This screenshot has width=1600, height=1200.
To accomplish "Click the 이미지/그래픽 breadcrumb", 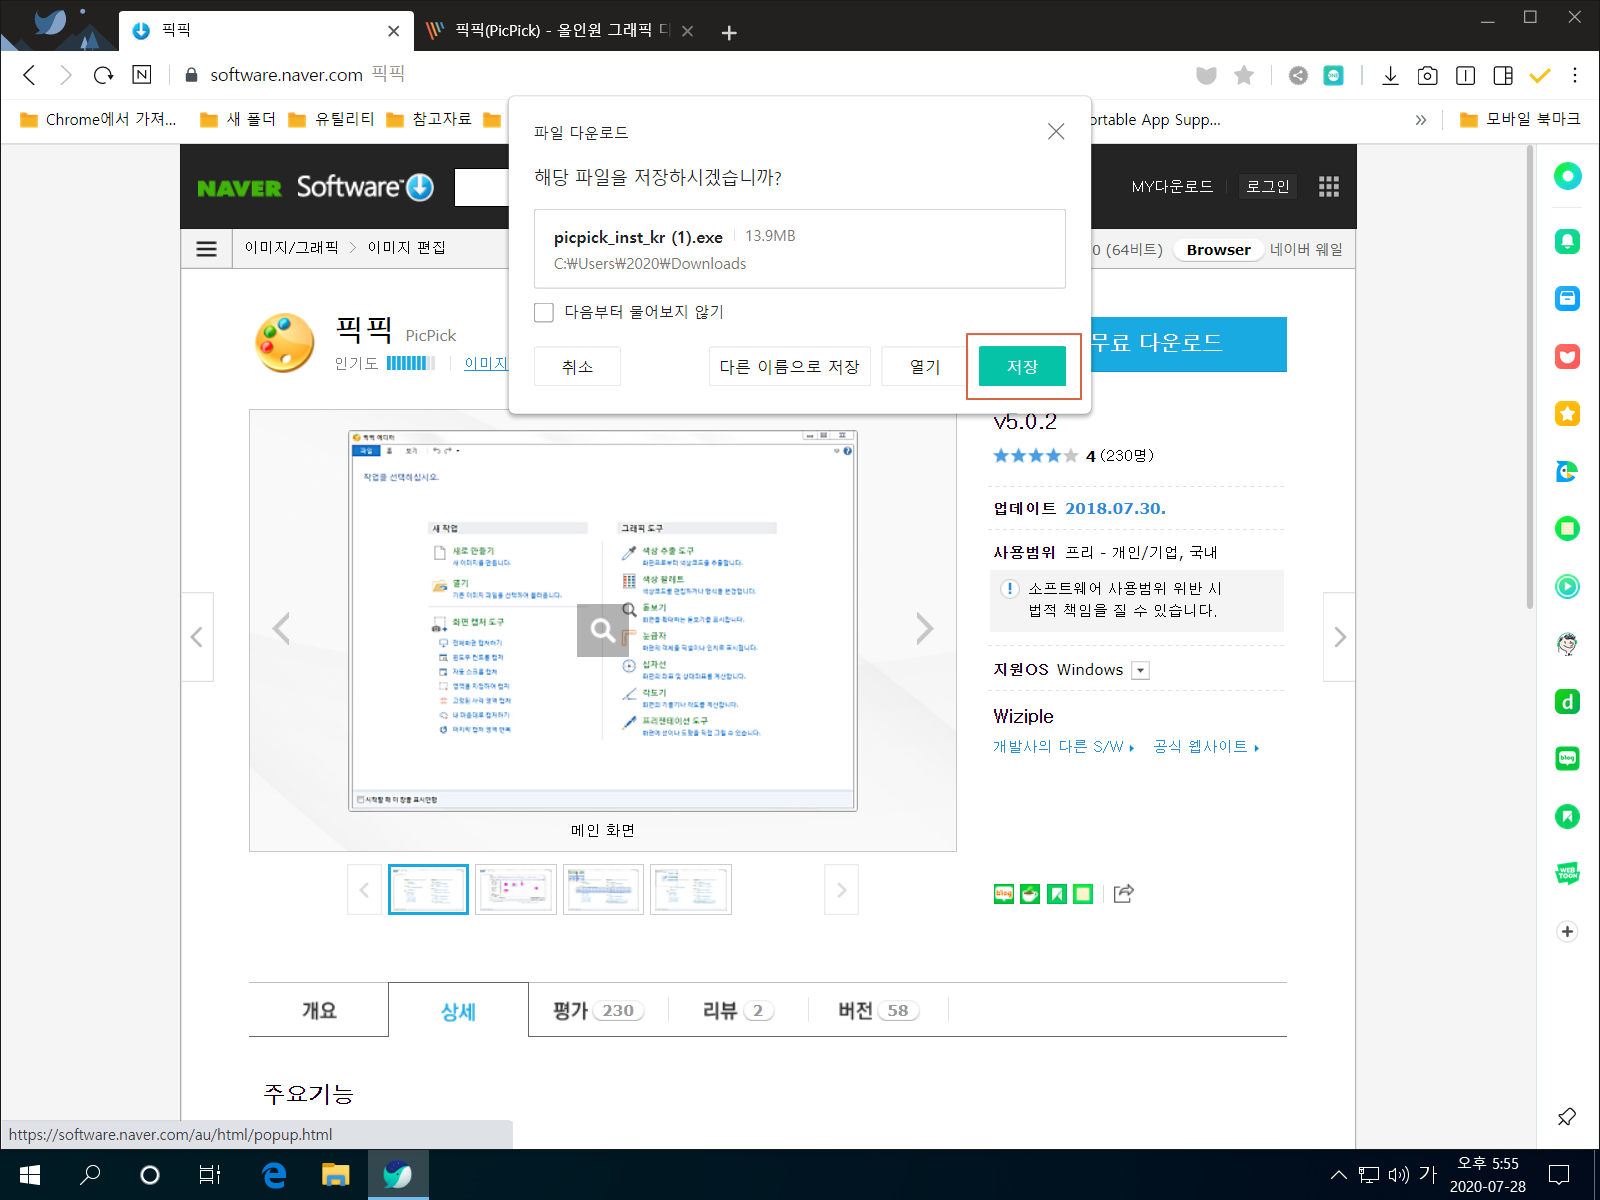I will tap(292, 248).
